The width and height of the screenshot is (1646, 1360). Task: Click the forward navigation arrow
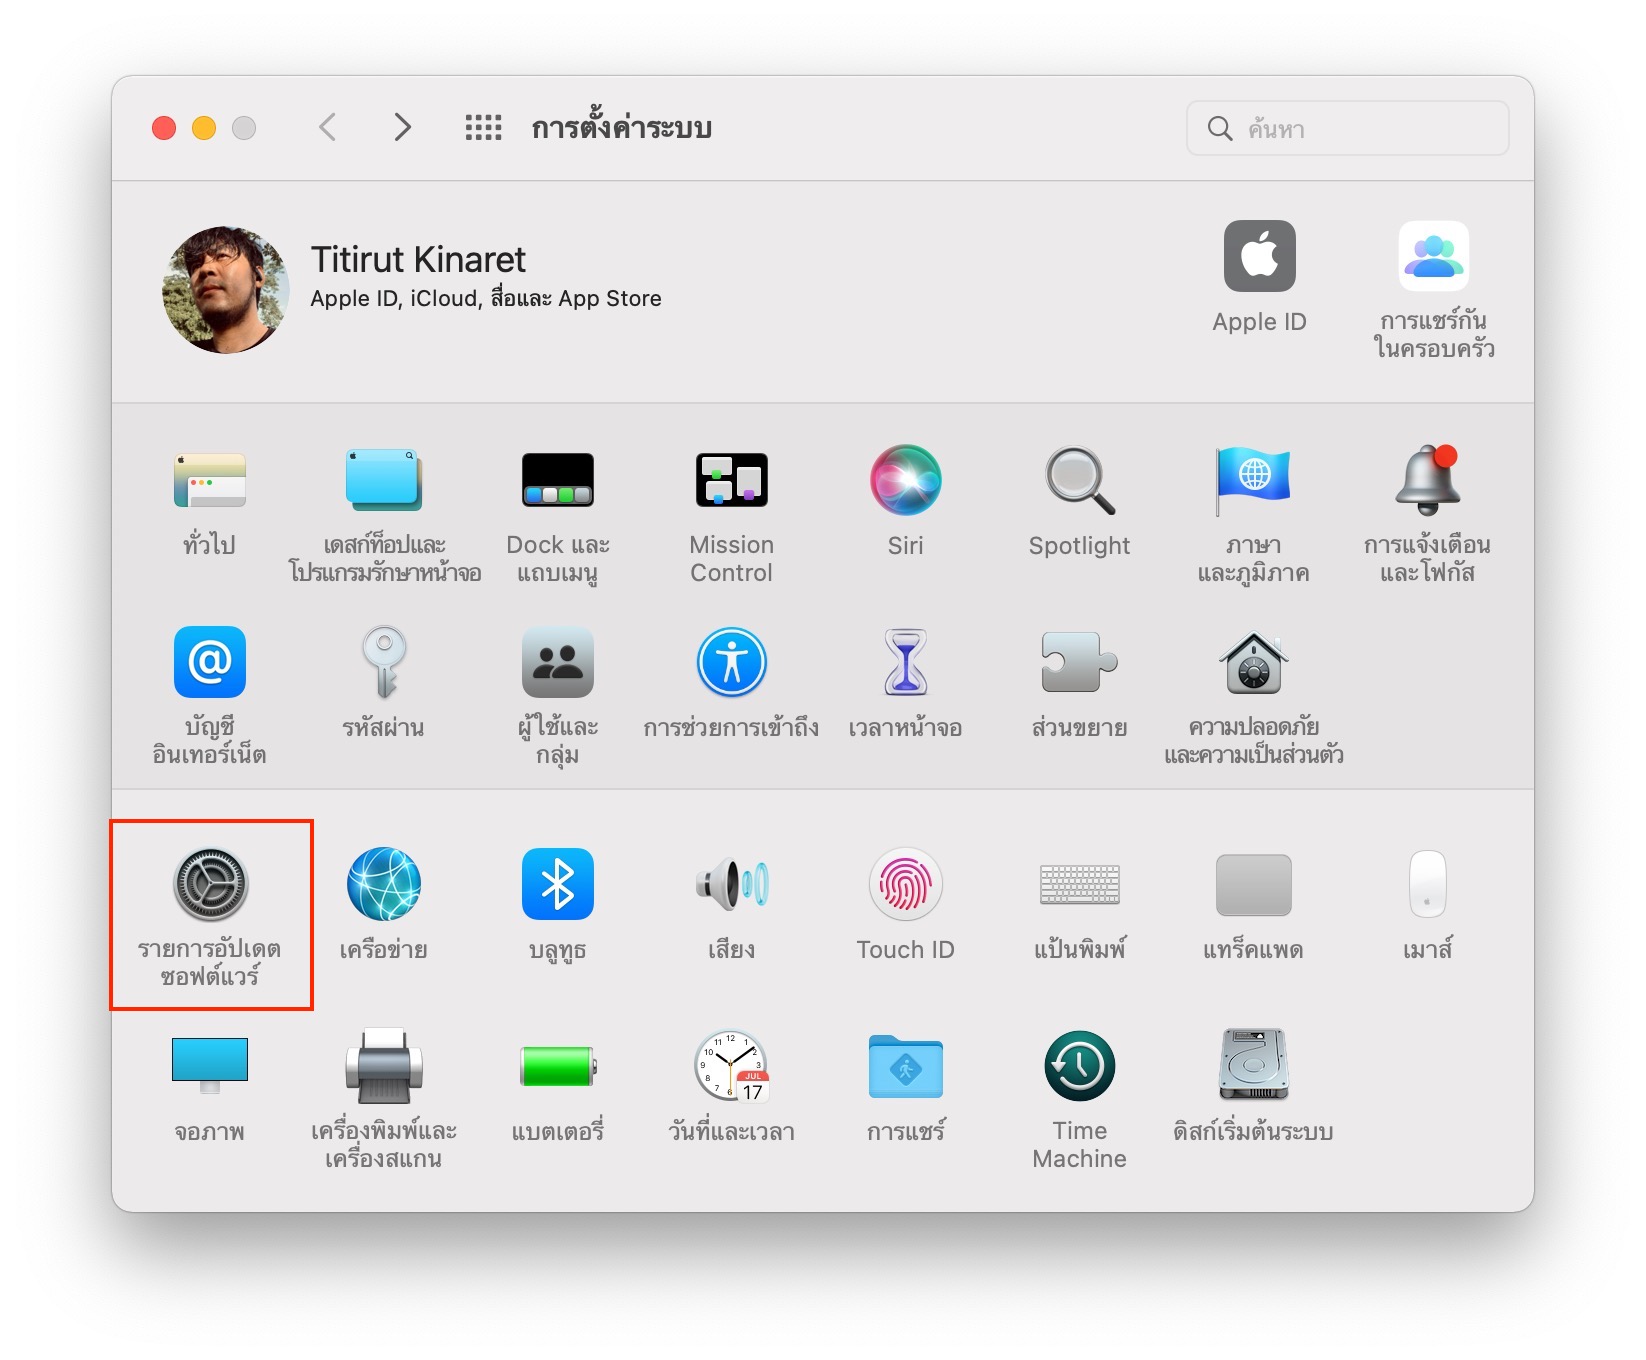click(x=402, y=128)
